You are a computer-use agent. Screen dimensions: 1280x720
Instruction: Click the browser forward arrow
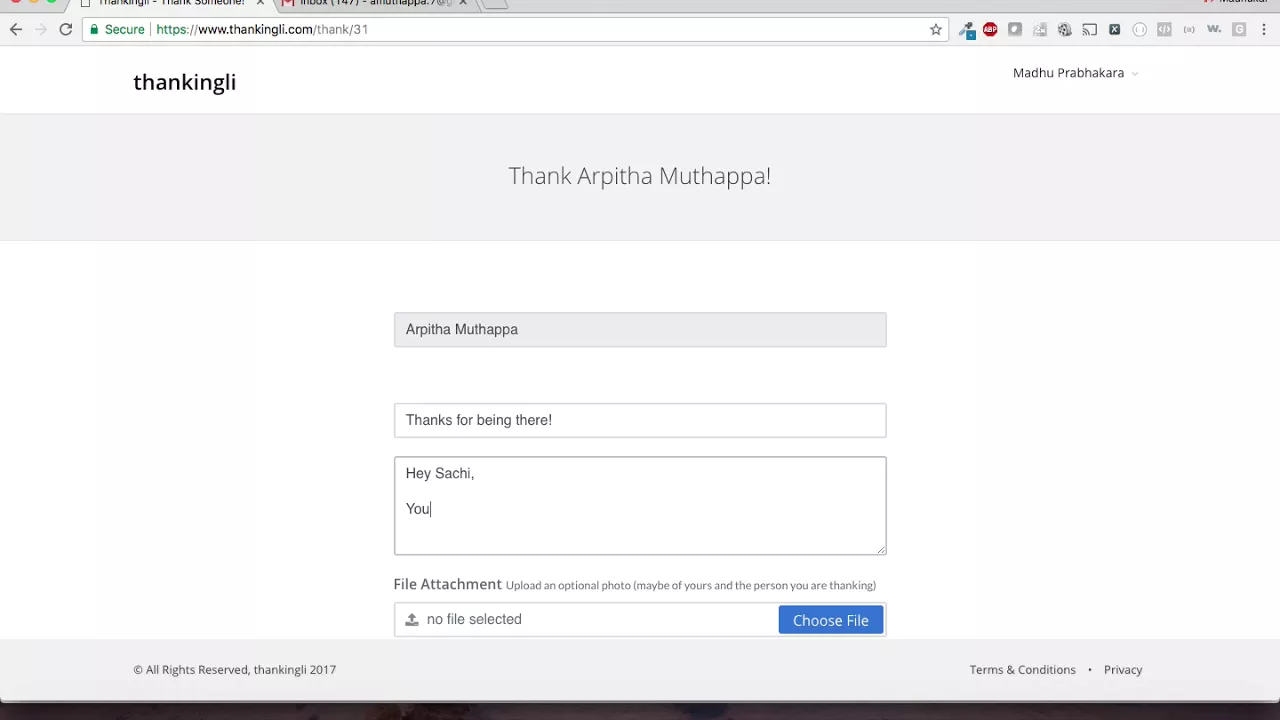coord(41,30)
